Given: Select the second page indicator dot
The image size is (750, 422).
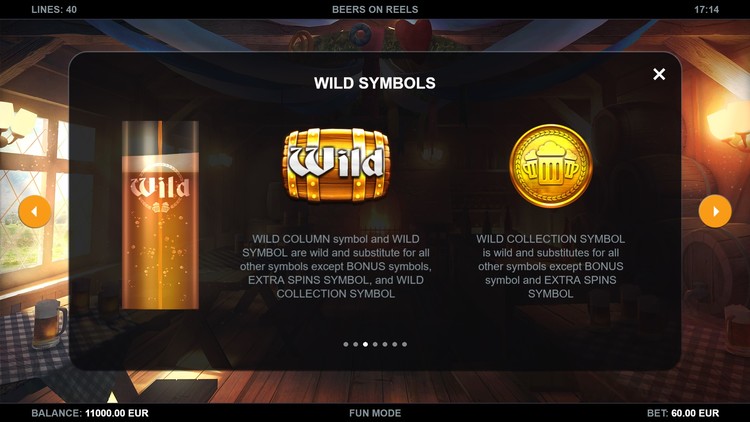Looking at the screenshot, I should [x=355, y=344].
